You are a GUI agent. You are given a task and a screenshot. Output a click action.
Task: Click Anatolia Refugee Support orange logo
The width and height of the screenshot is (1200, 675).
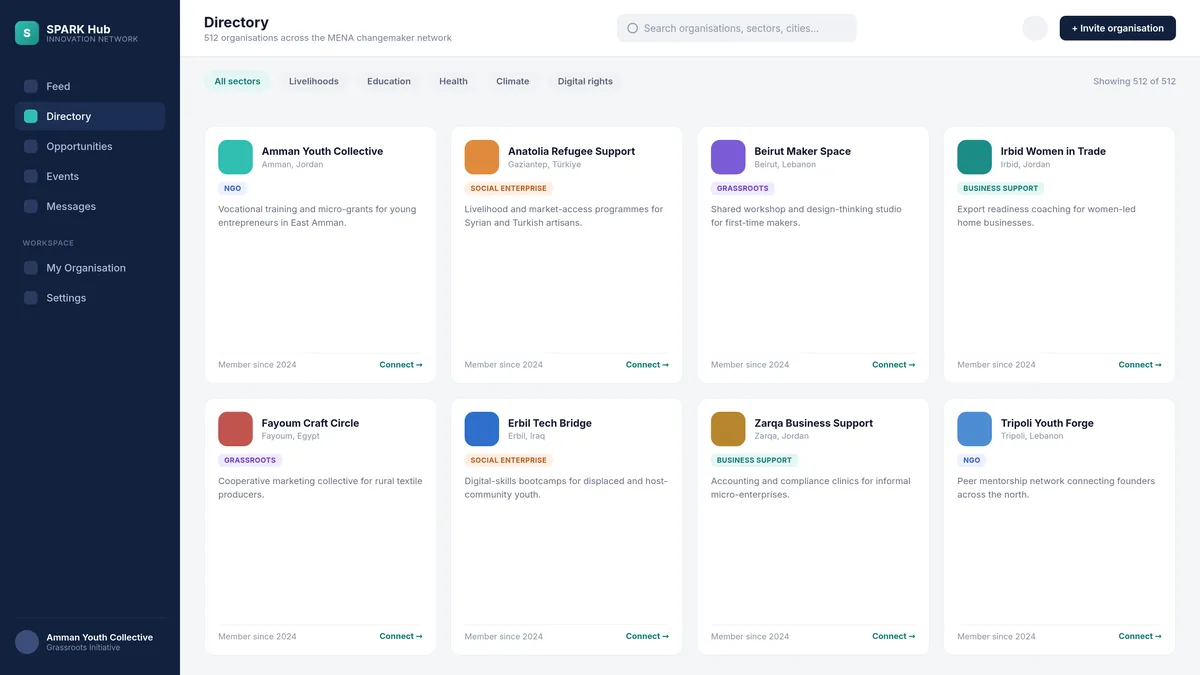click(x=482, y=157)
